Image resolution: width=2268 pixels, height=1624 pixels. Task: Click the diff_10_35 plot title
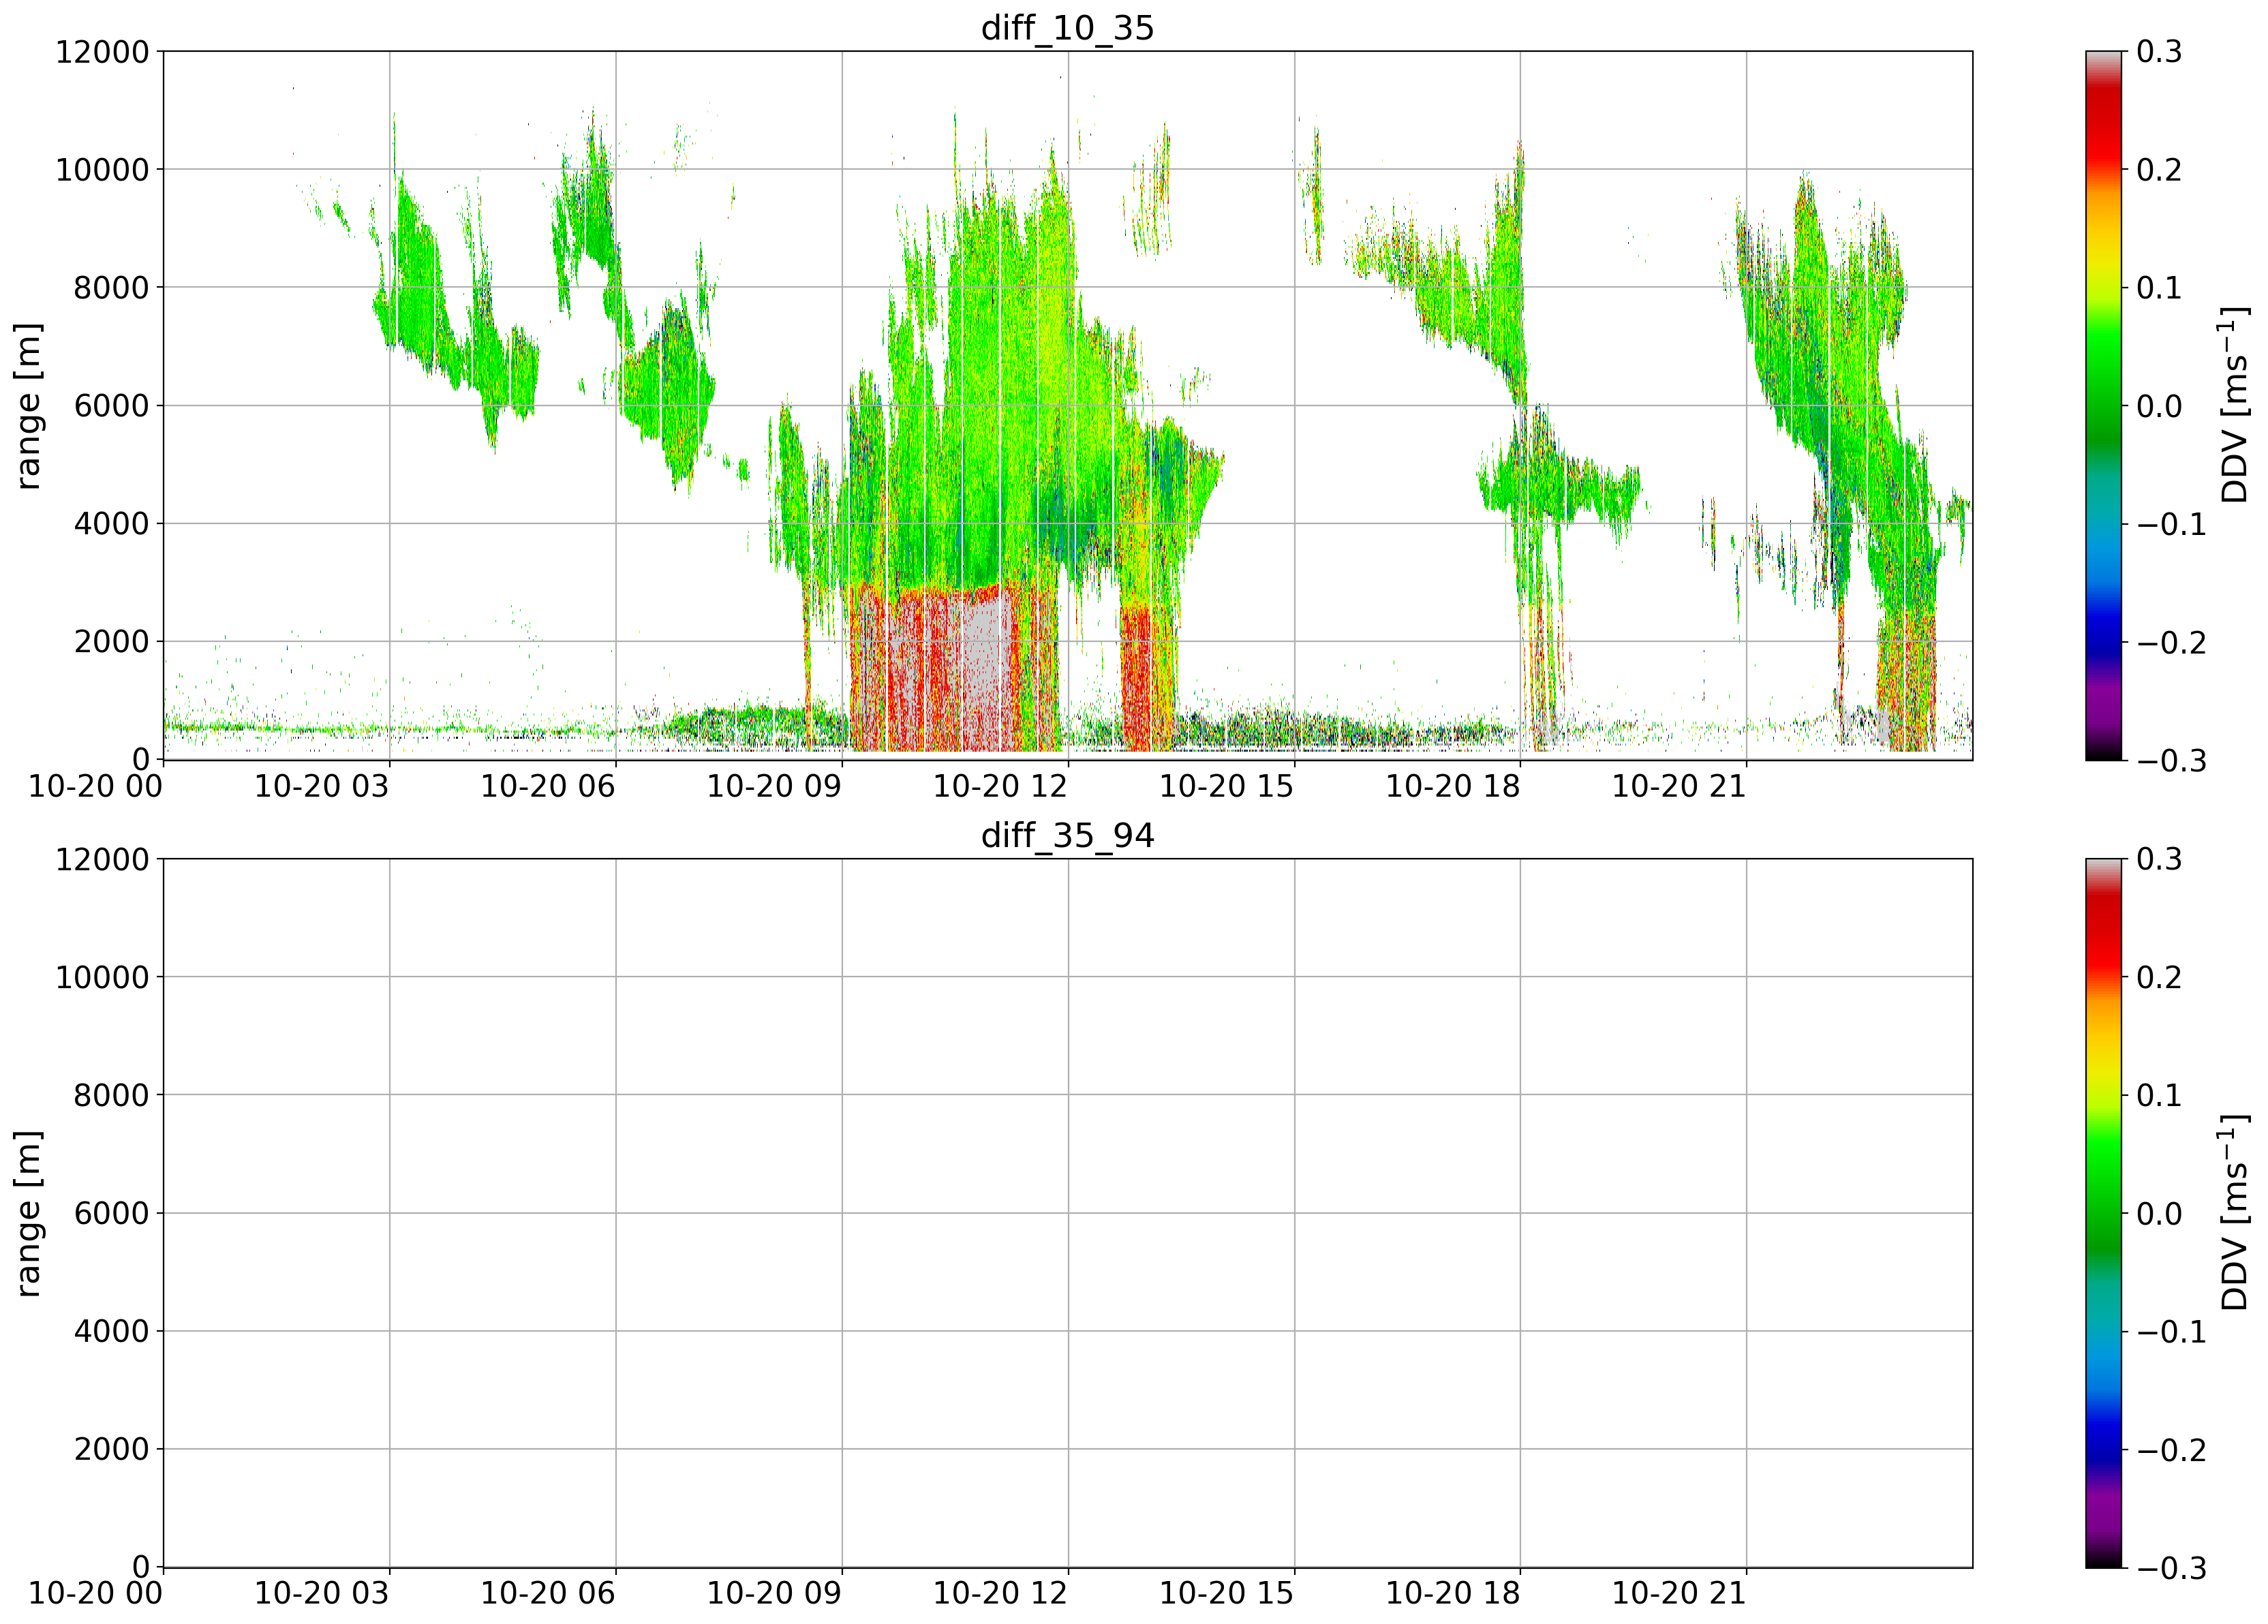1067,28
